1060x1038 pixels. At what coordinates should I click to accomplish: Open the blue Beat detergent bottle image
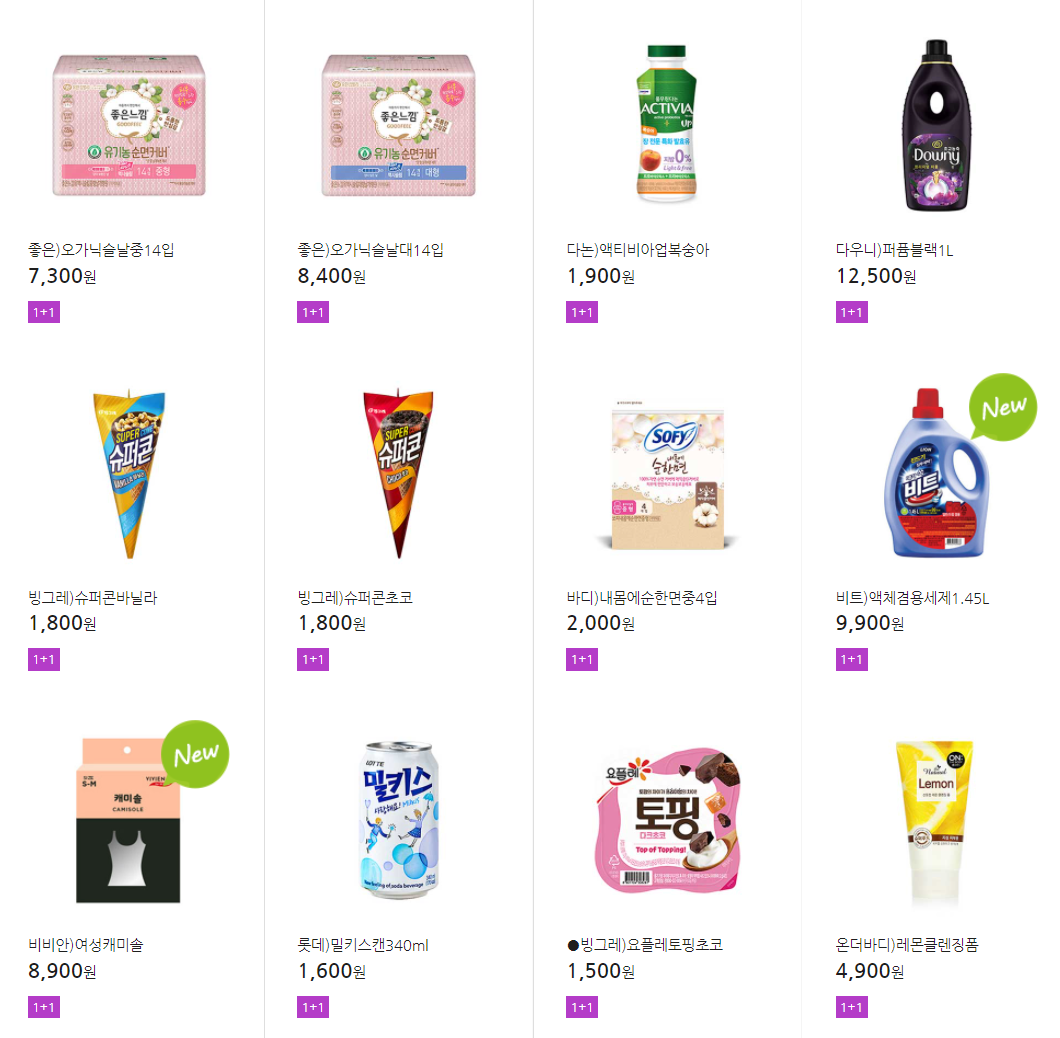tap(936, 473)
